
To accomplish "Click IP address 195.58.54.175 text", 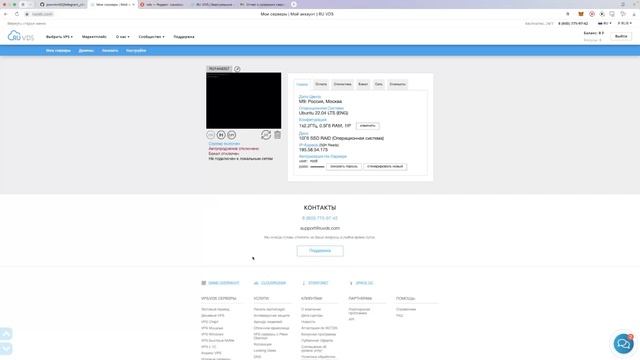I will click(x=313, y=150).
